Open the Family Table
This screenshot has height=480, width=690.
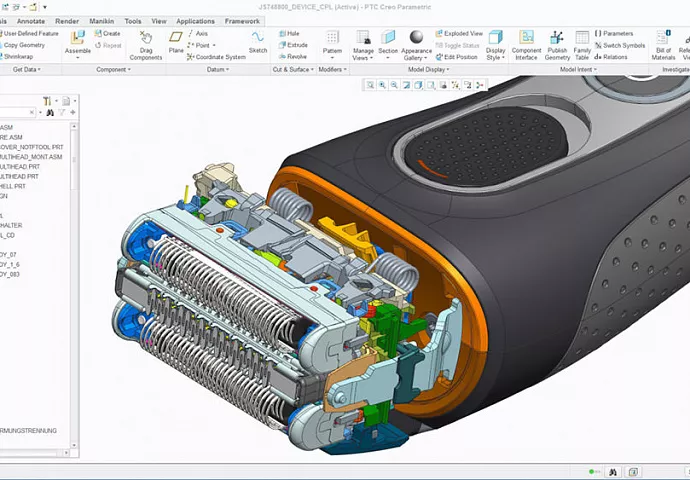[582, 39]
